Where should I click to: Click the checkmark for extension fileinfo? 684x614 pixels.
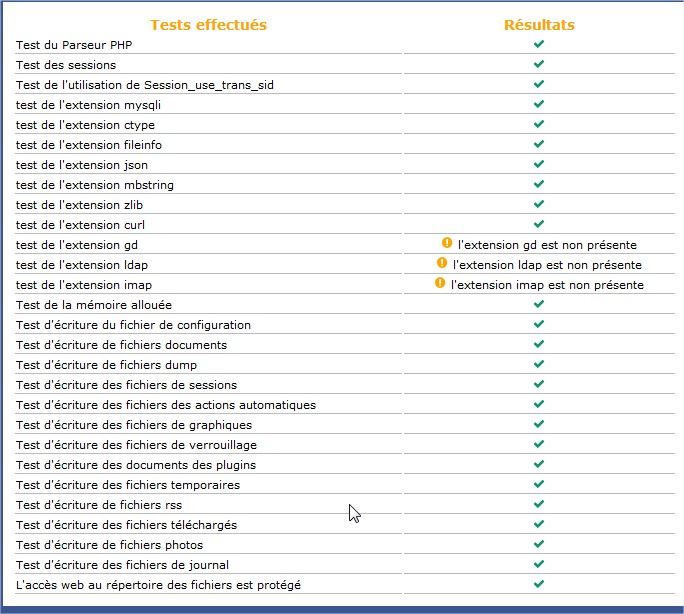tap(539, 144)
